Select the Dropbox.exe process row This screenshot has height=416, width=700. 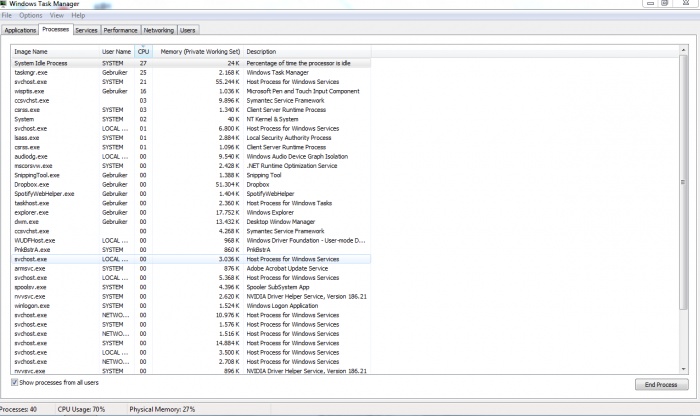[32, 184]
